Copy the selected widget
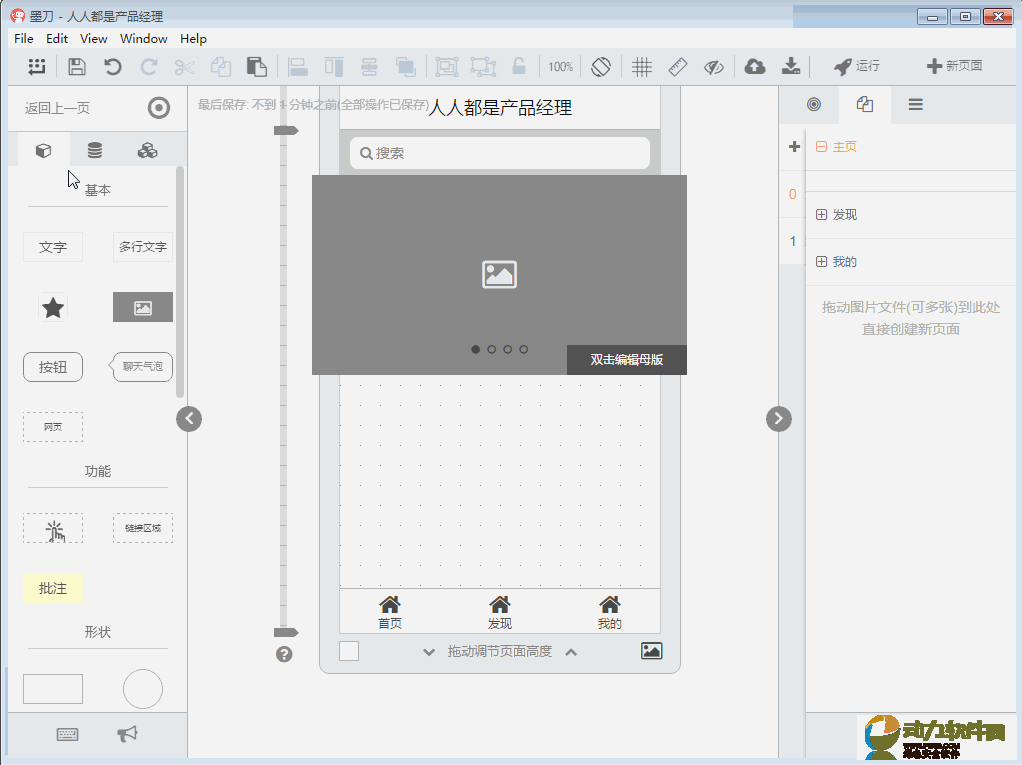Image resolution: width=1022 pixels, height=765 pixels. pos(220,66)
